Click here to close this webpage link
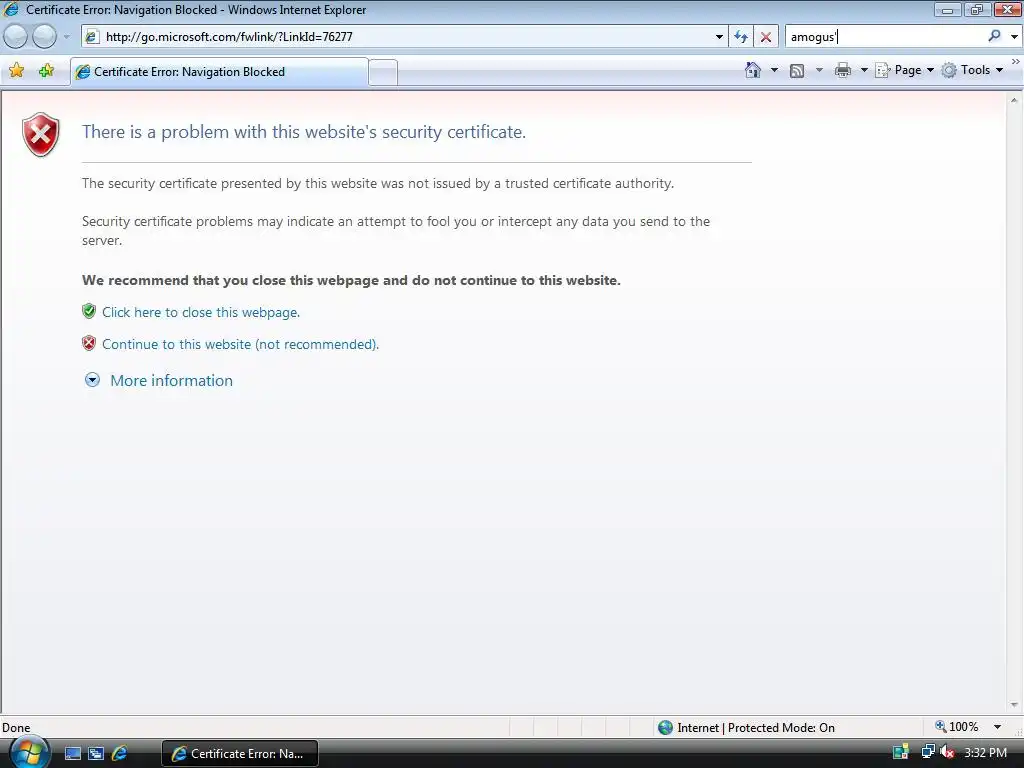Viewport: 1024px width, 768px height. pyautogui.click(x=200, y=312)
